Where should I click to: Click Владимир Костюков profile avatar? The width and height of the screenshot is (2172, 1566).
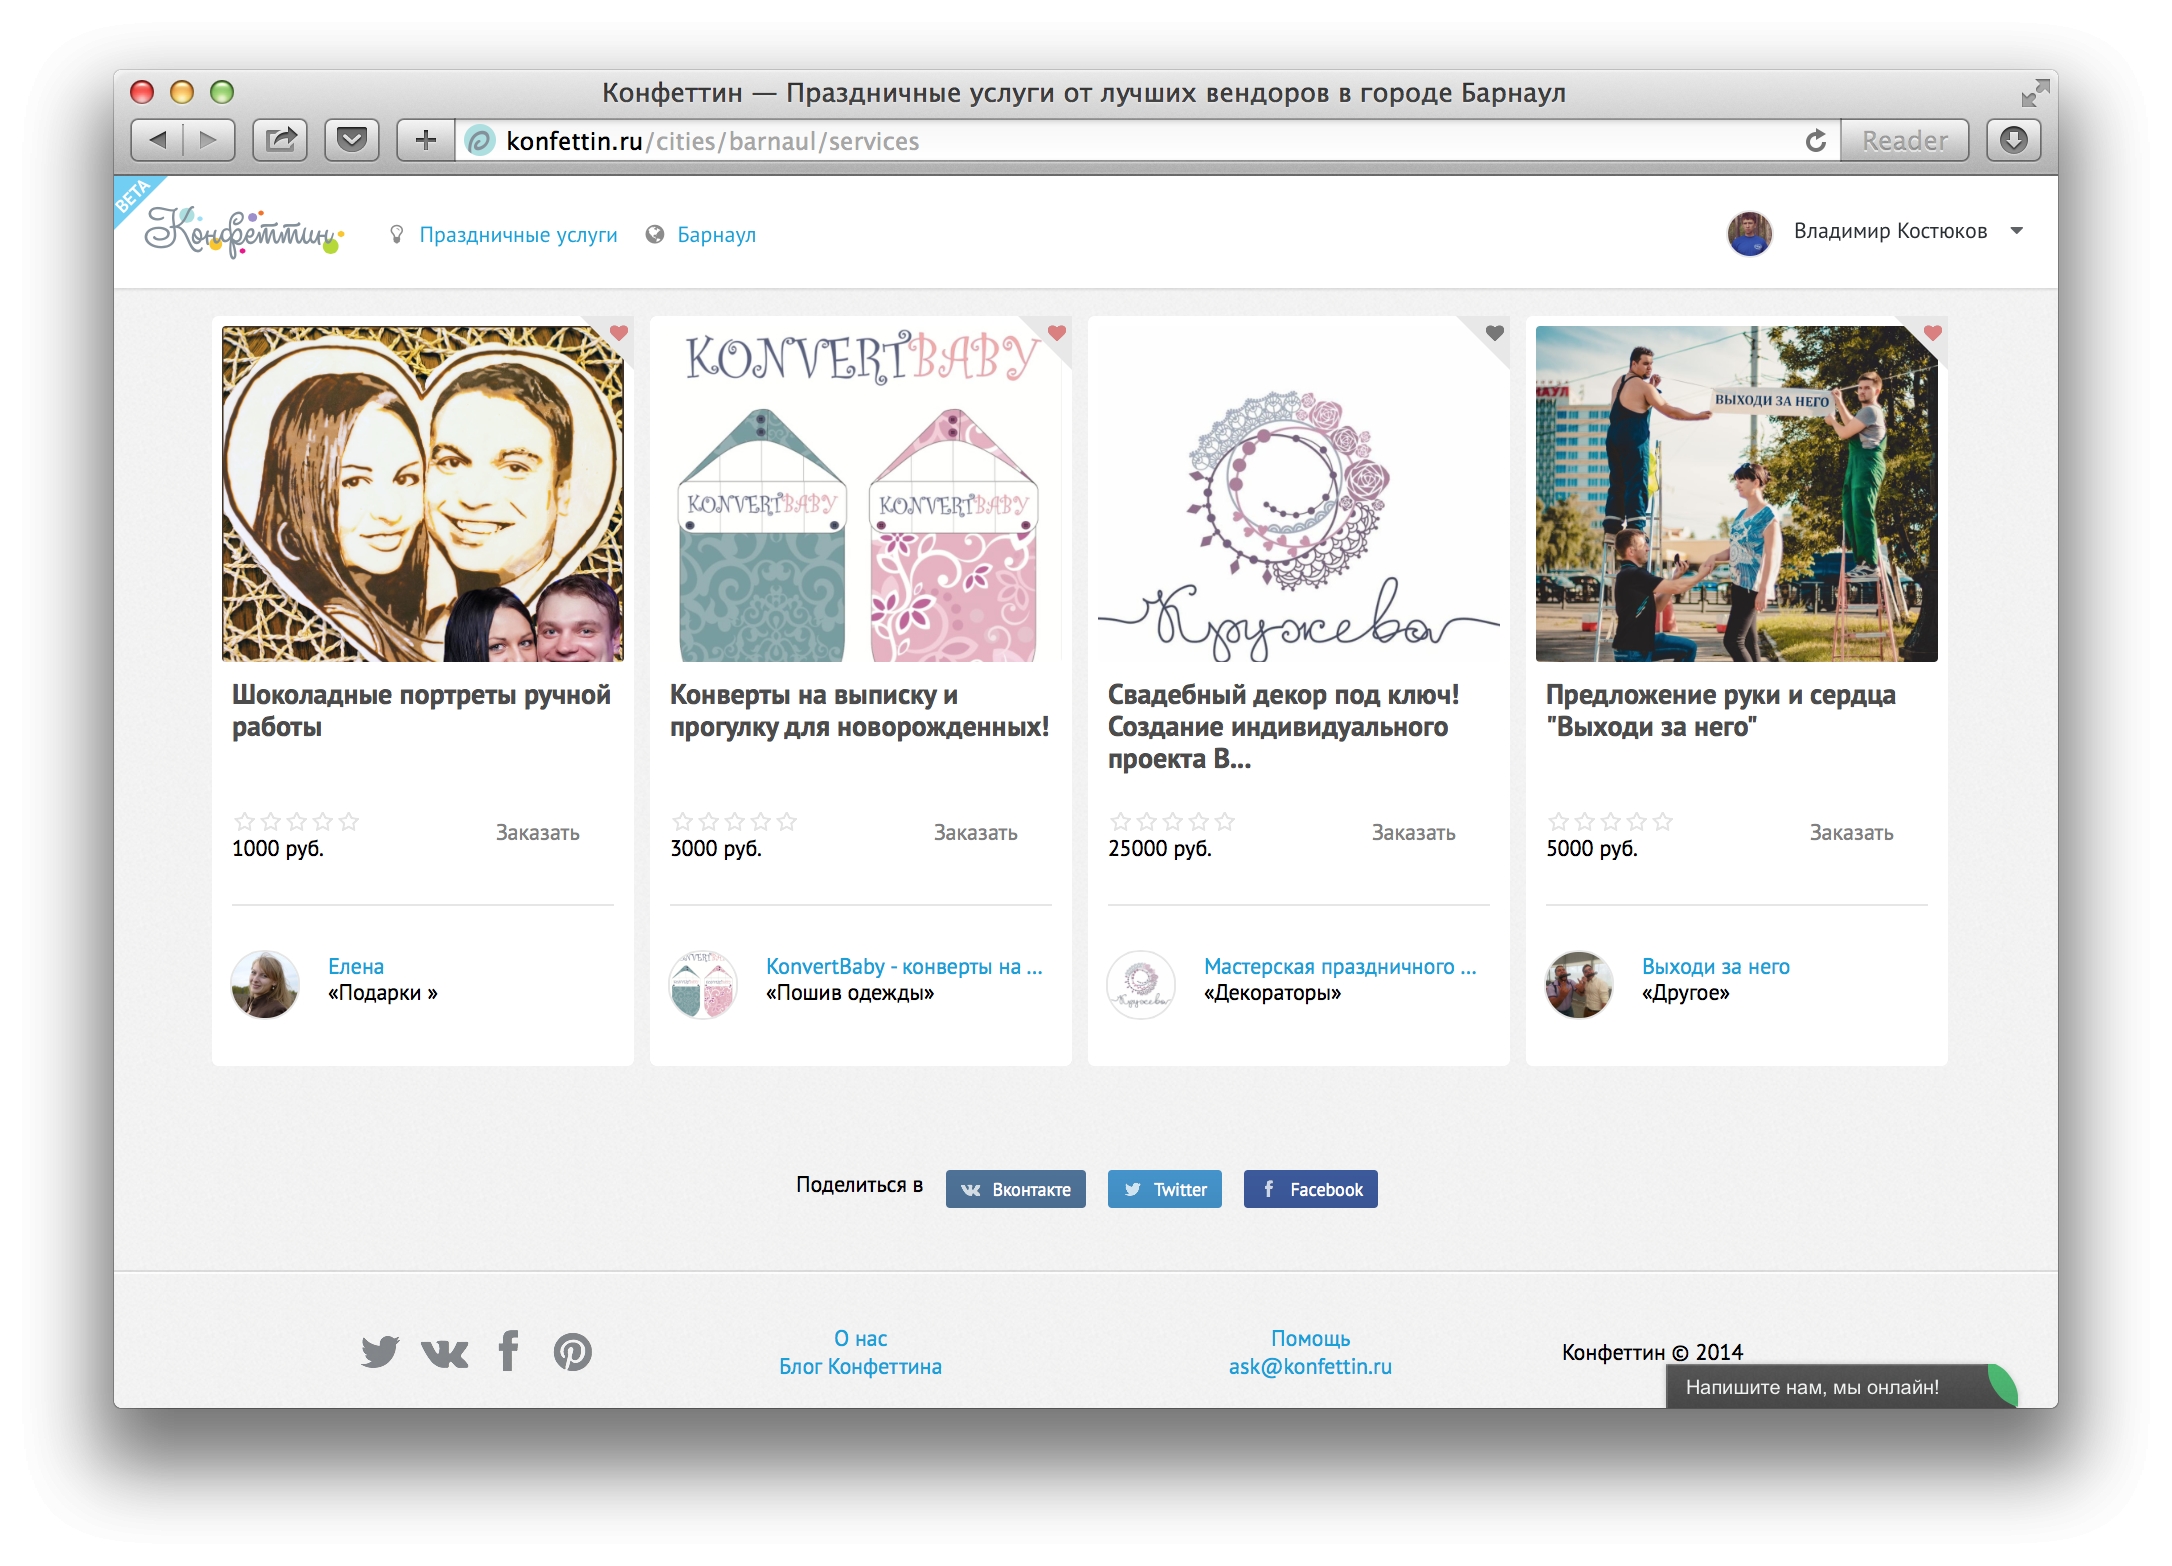[1749, 233]
